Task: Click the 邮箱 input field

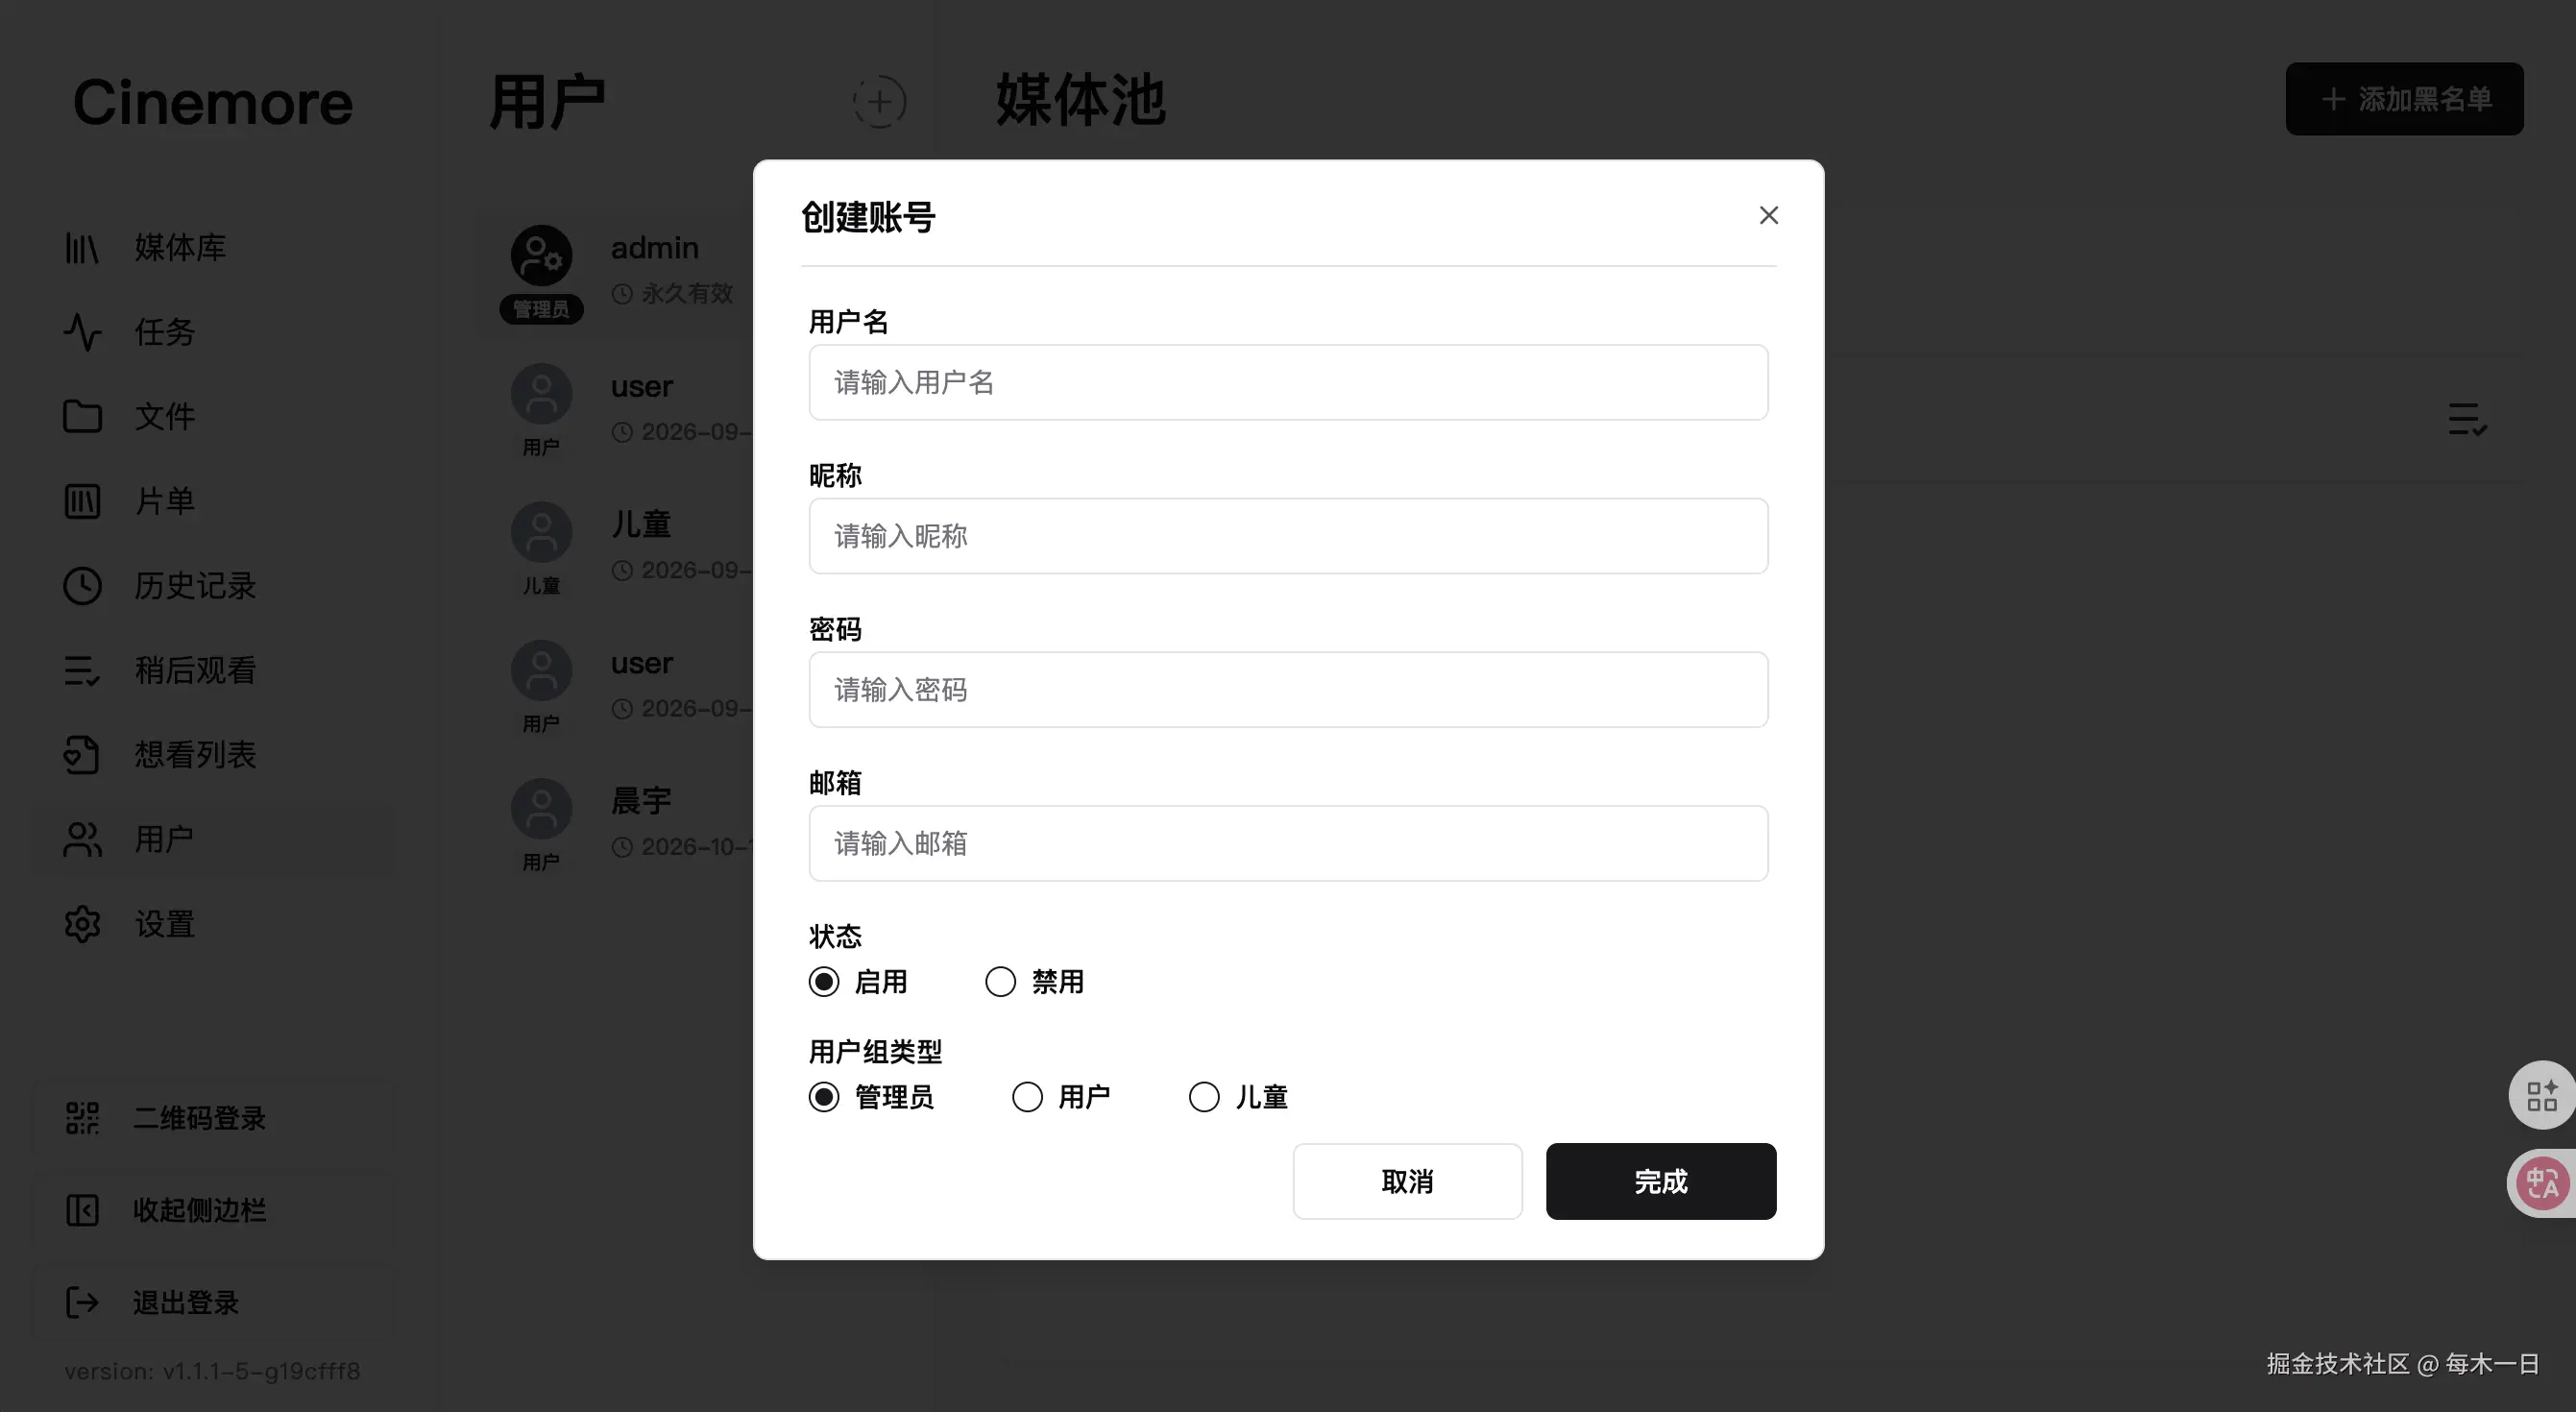Action: pos(1288,843)
